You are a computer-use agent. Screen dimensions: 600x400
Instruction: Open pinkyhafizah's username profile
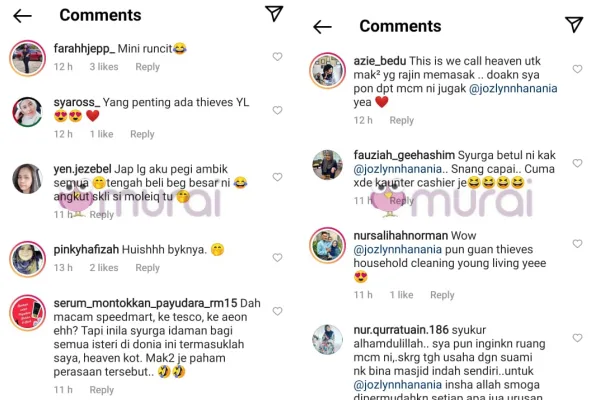point(86,250)
